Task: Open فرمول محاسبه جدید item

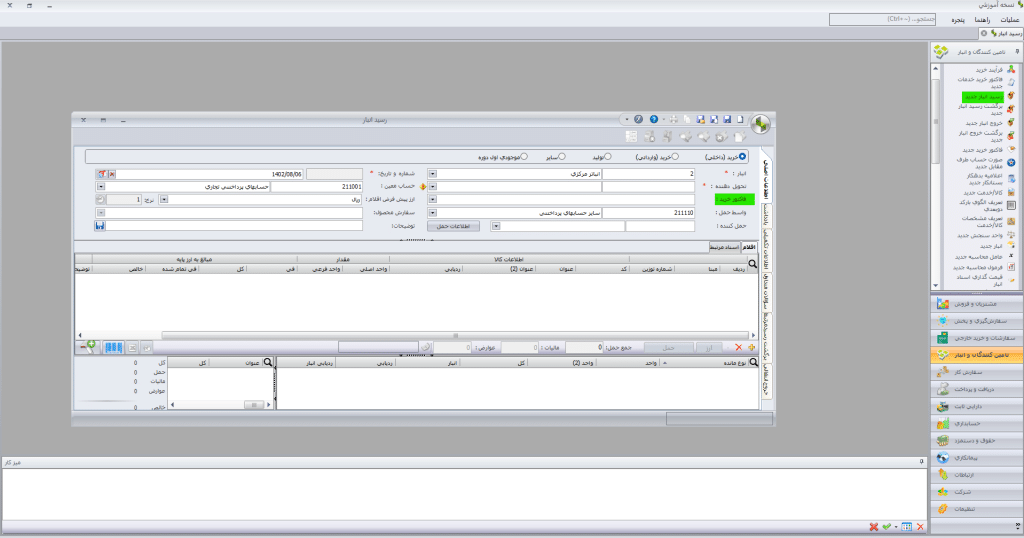Action: click(978, 267)
